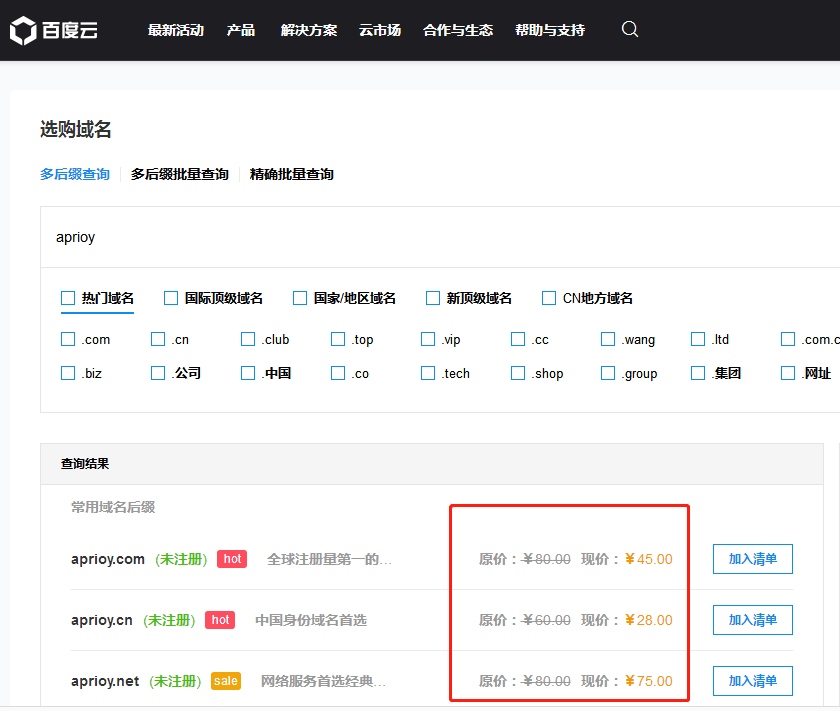Check the 热门域名 category checkbox
This screenshot has height=711, width=840.
pyautogui.click(x=68, y=298)
